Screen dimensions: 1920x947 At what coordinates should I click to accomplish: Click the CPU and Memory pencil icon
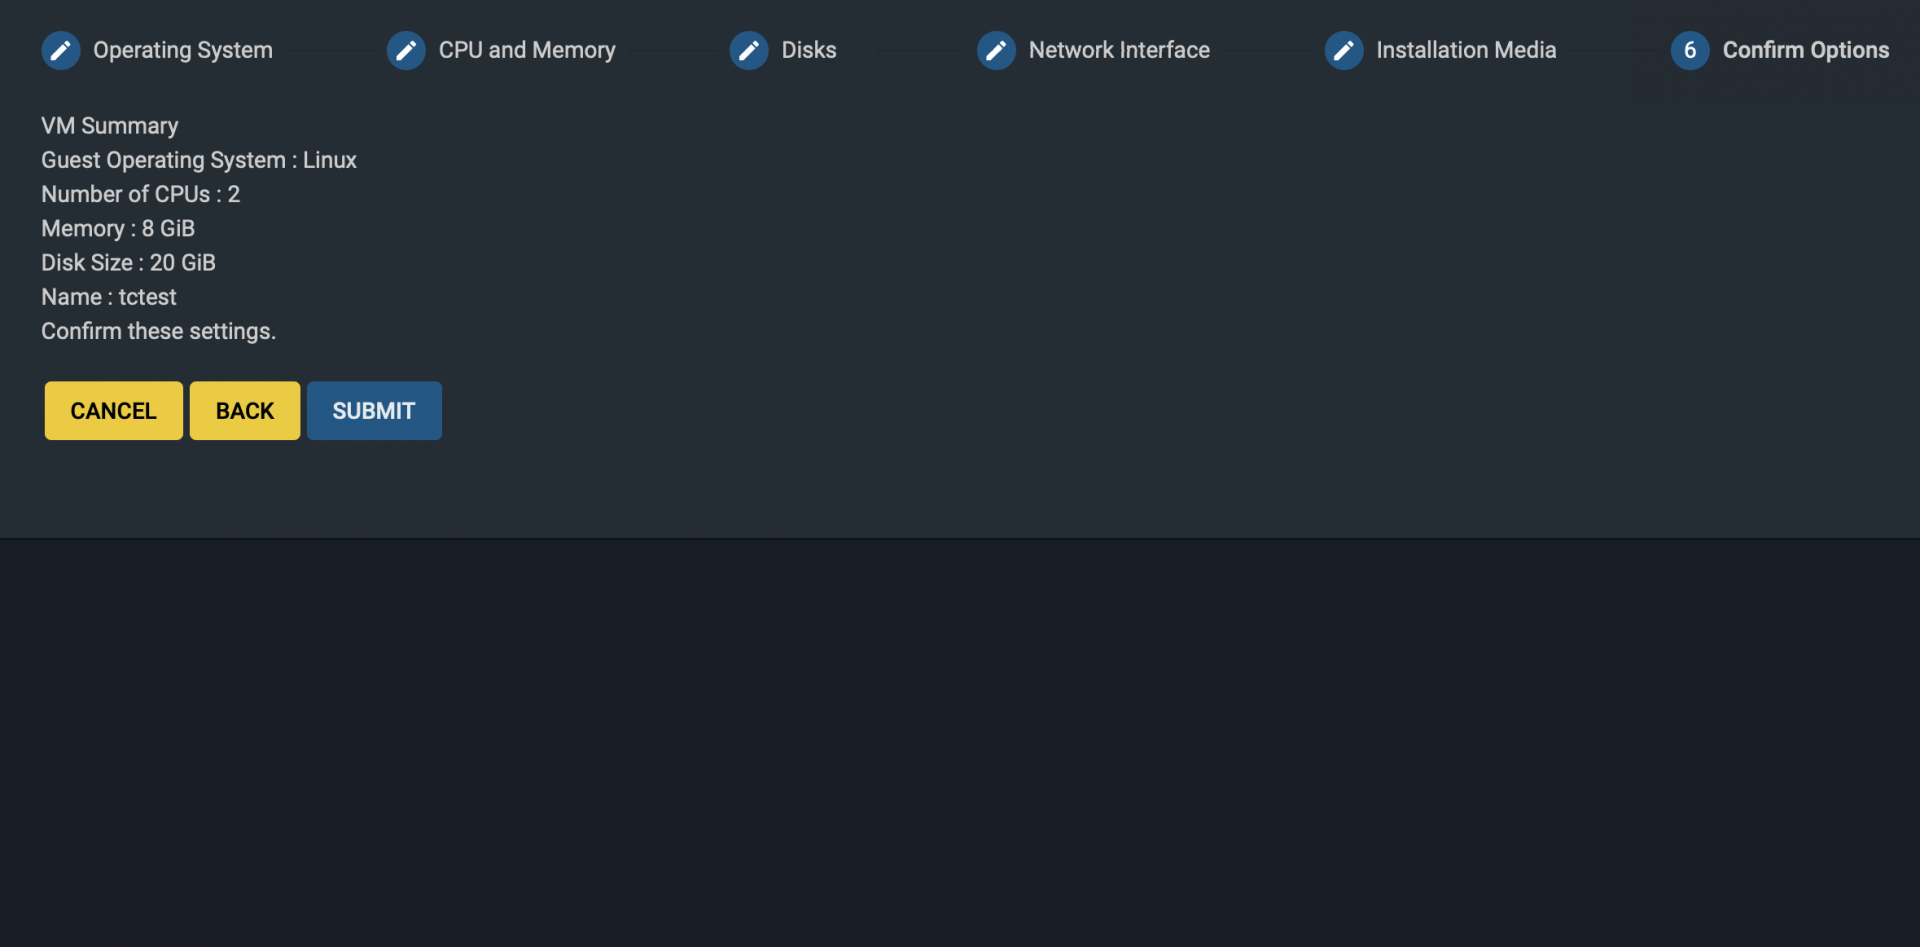tap(406, 50)
